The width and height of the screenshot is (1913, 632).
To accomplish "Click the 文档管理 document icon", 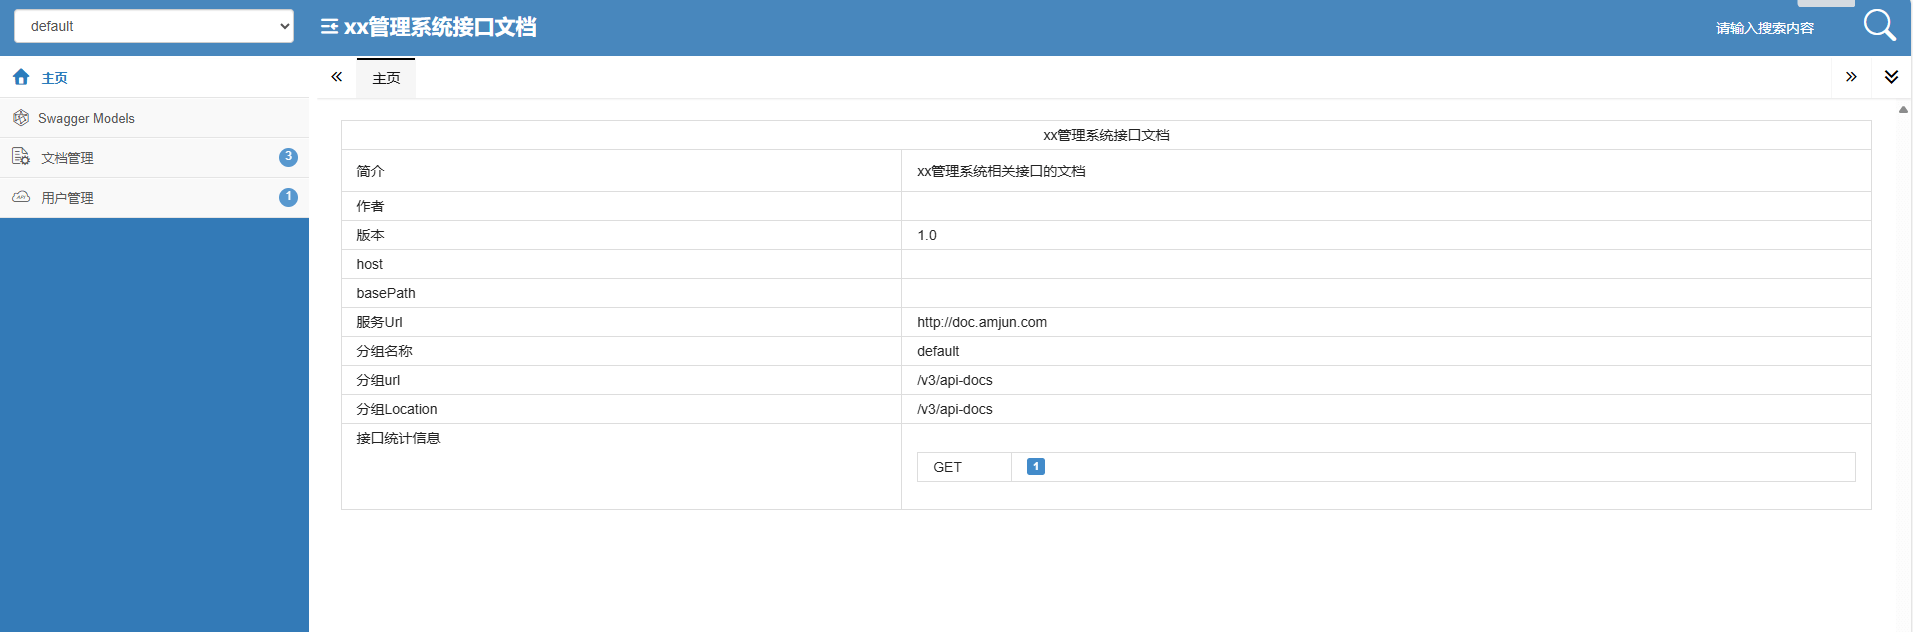I will point(21,157).
